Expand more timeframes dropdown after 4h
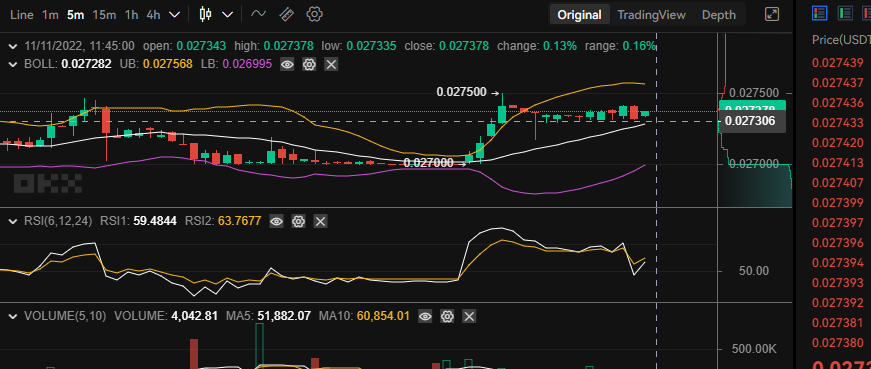The width and height of the screenshot is (871, 369). click(174, 15)
